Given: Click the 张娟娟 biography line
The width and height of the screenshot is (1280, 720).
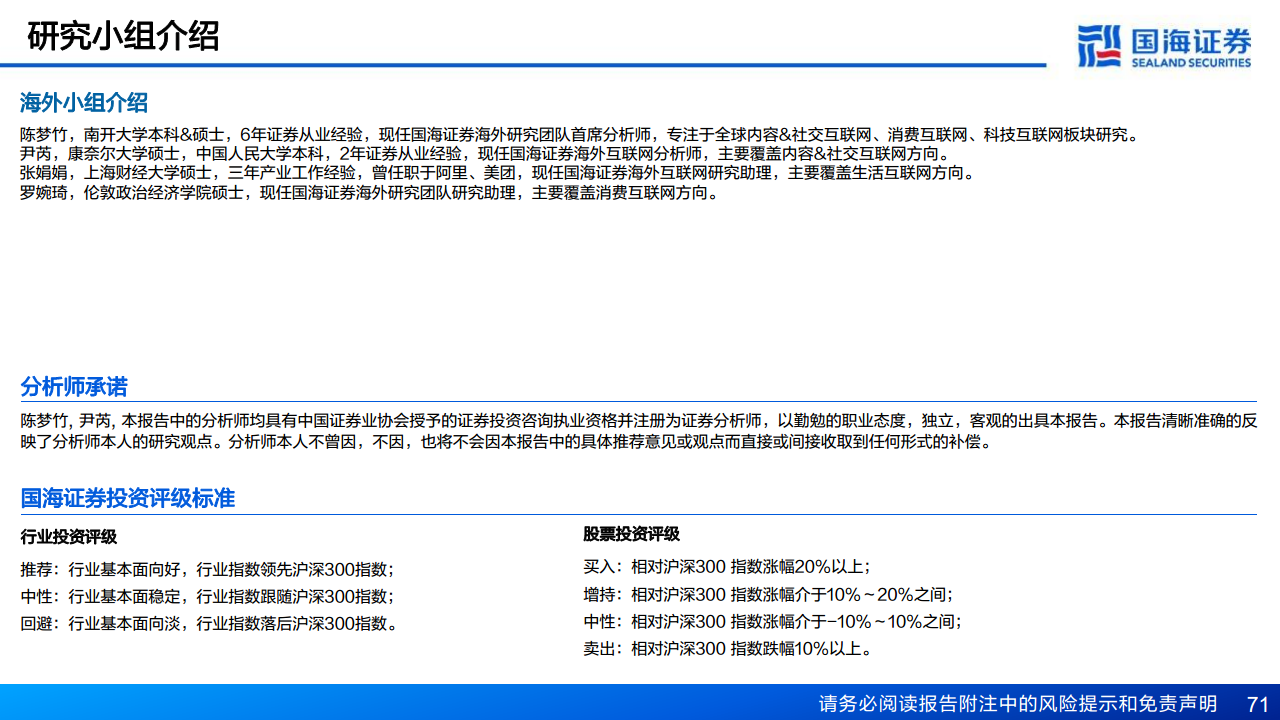Looking at the screenshot, I should 497,173.
